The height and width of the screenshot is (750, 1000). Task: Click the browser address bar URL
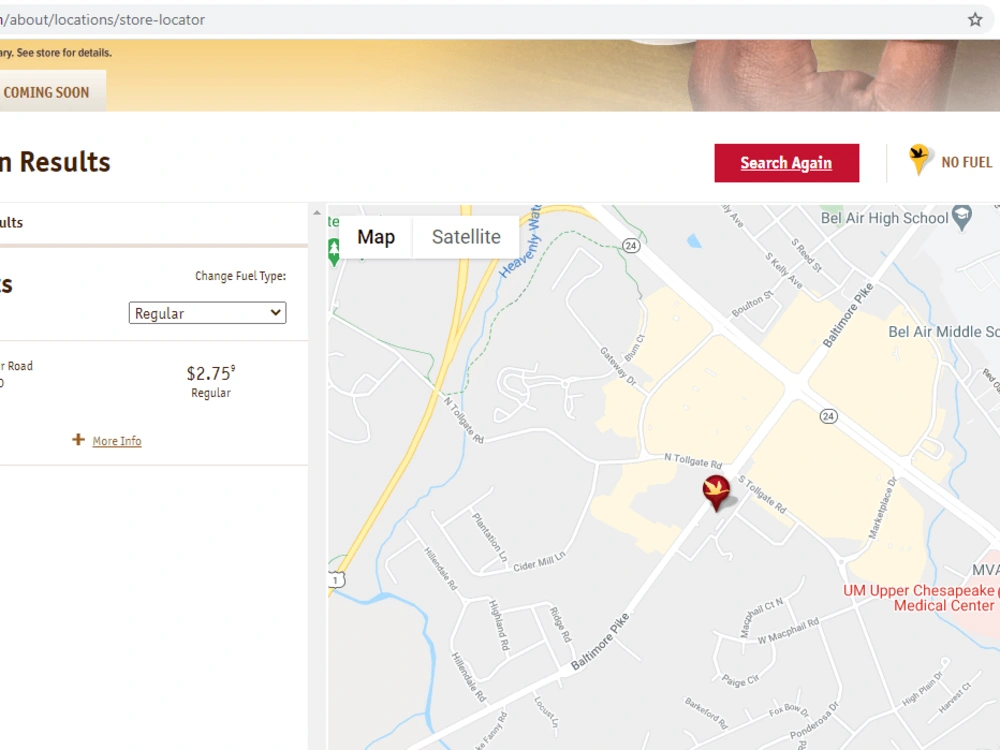click(x=103, y=20)
